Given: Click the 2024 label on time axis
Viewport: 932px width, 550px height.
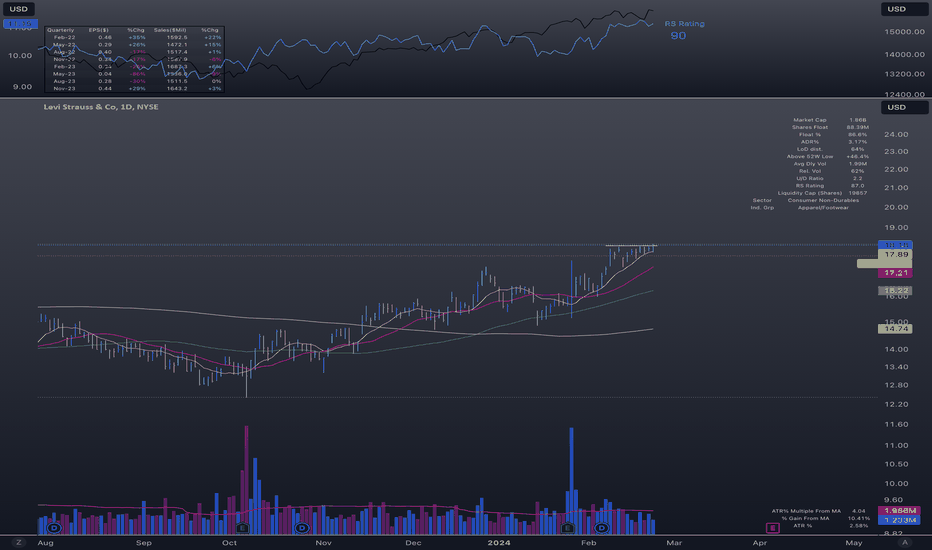Looking at the screenshot, I should (x=499, y=543).
